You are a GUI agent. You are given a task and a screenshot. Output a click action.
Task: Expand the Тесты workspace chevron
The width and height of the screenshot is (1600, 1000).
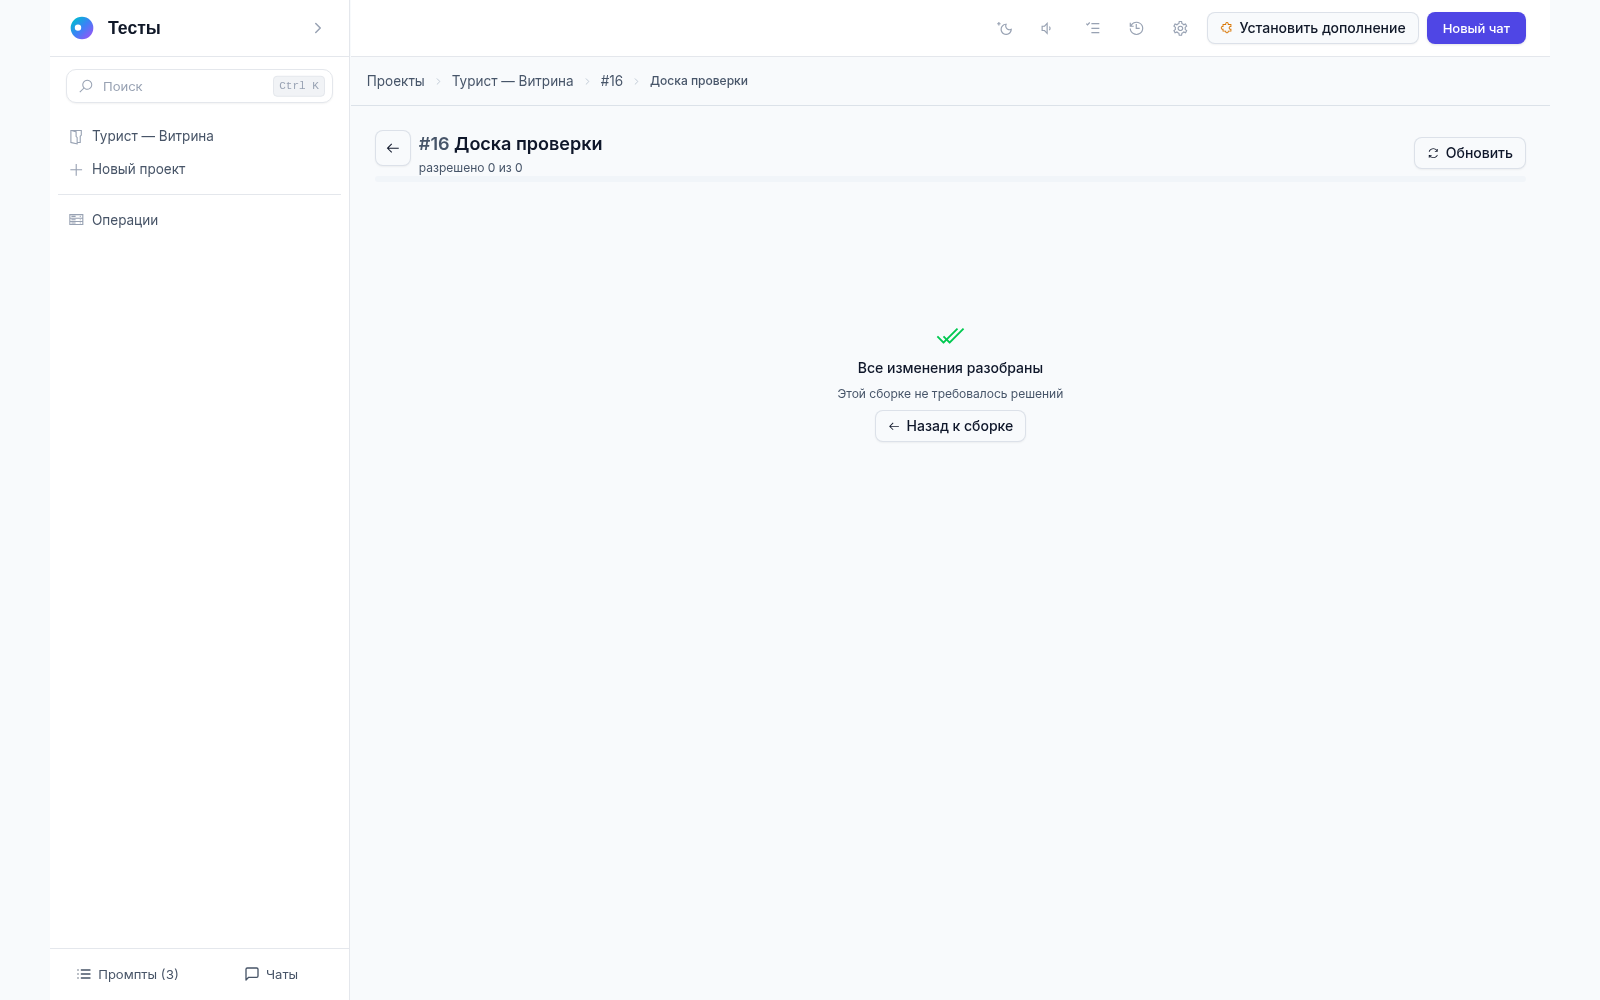(318, 28)
